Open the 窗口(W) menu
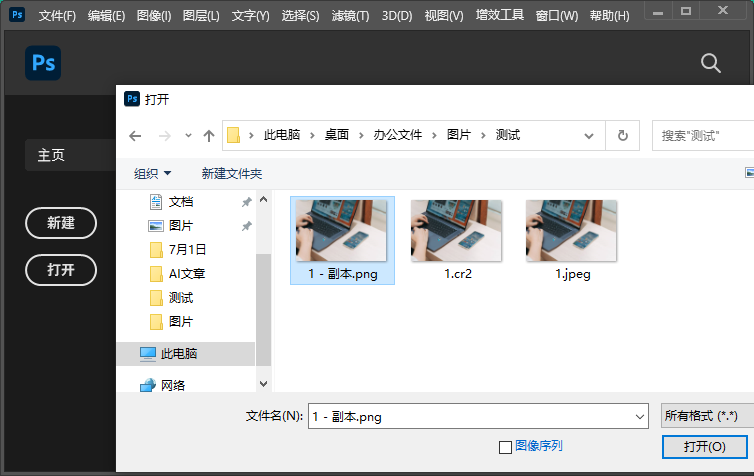Viewport: 754px width, 476px height. (x=557, y=16)
